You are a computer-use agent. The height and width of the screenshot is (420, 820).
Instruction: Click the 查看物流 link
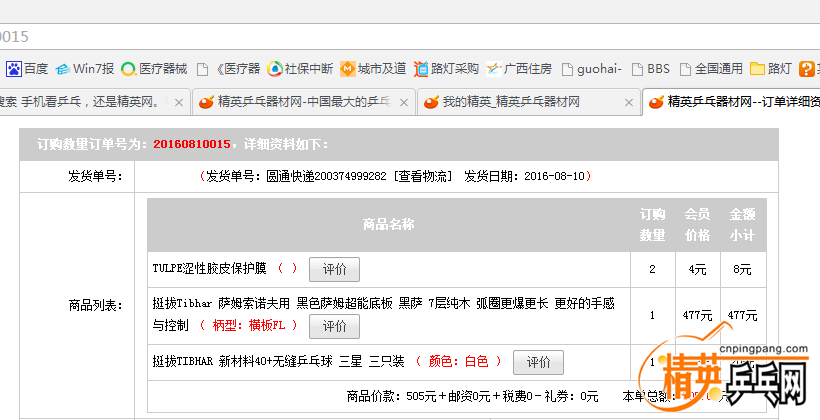pos(423,176)
